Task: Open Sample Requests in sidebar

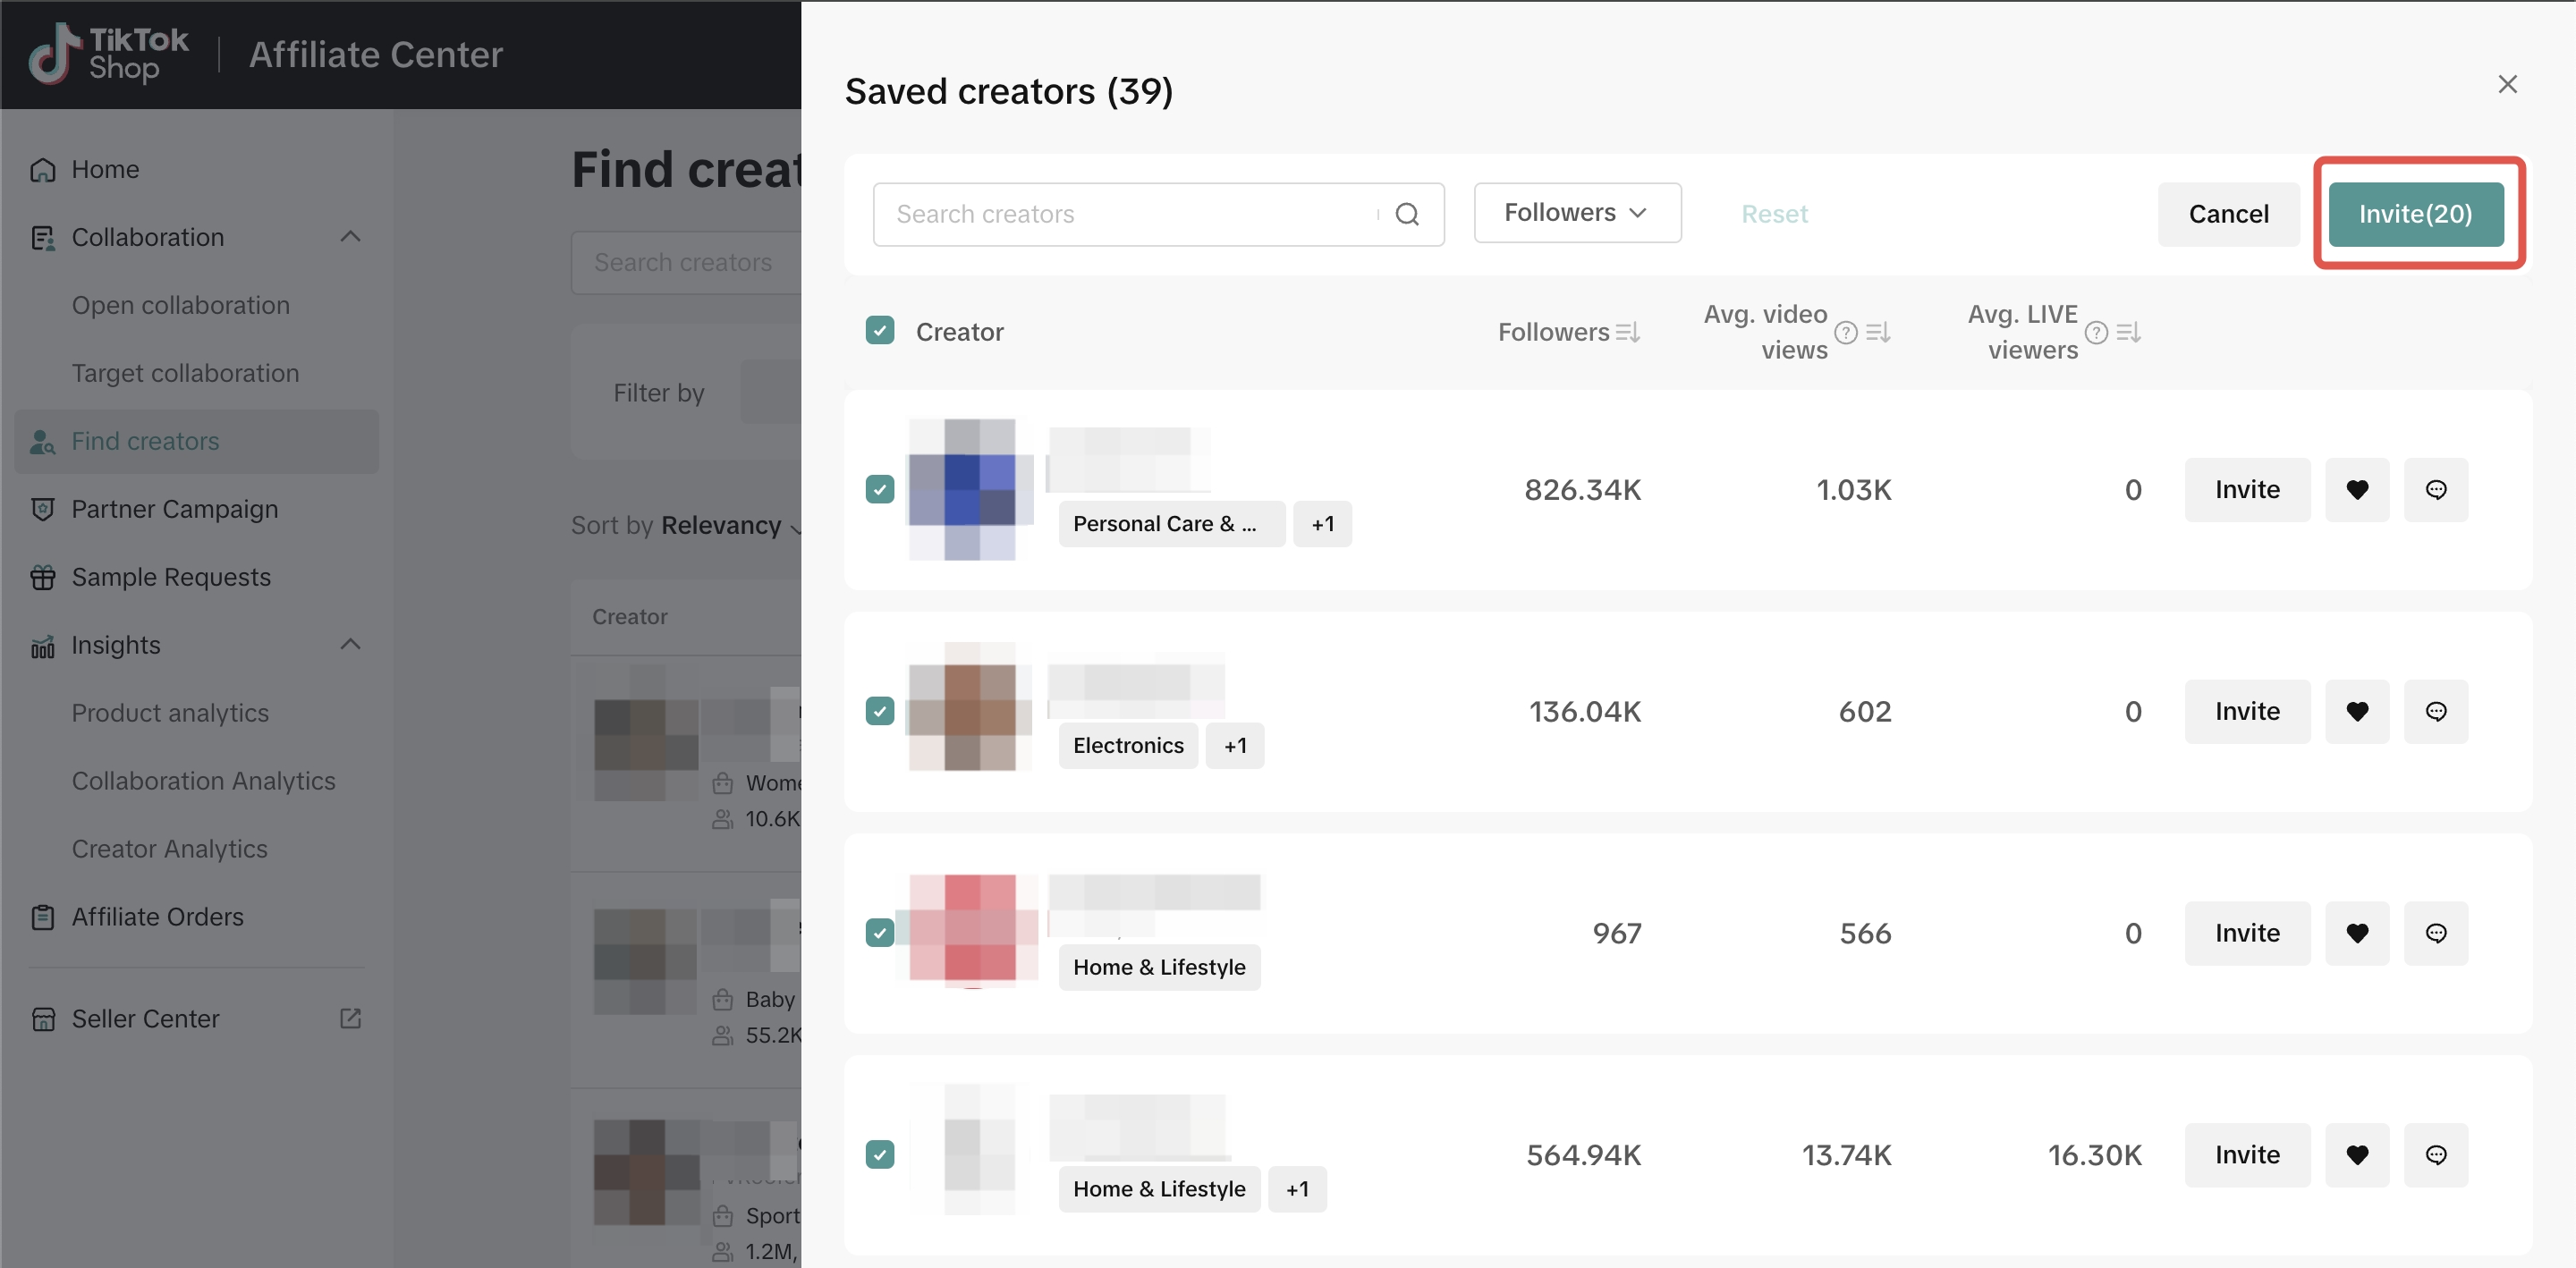Action: coord(171,577)
